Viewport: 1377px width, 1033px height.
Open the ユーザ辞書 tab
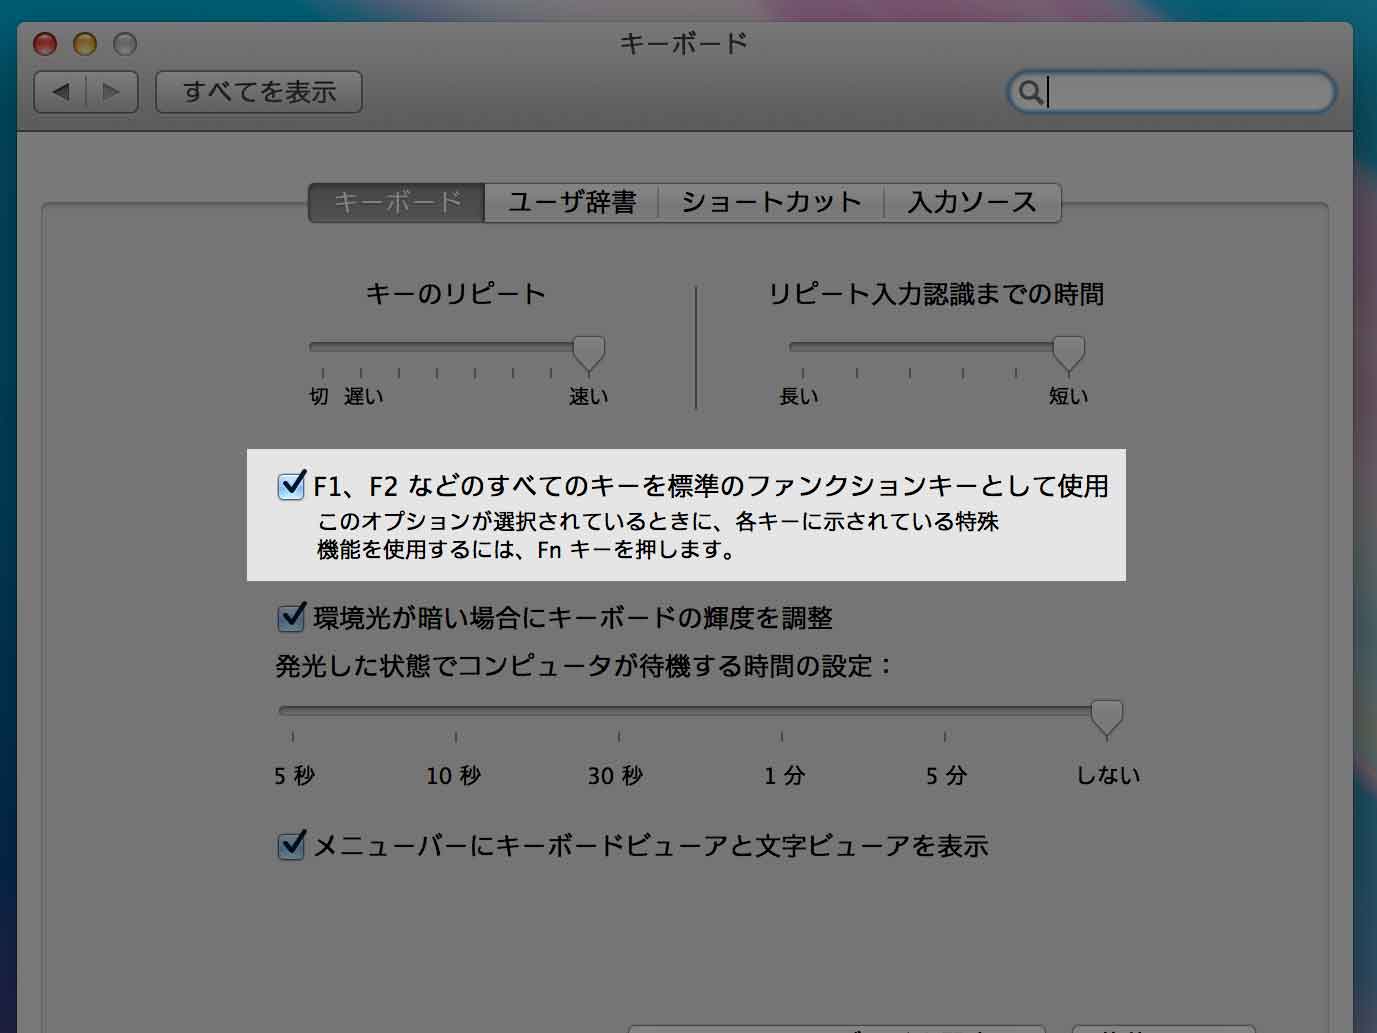571,202
